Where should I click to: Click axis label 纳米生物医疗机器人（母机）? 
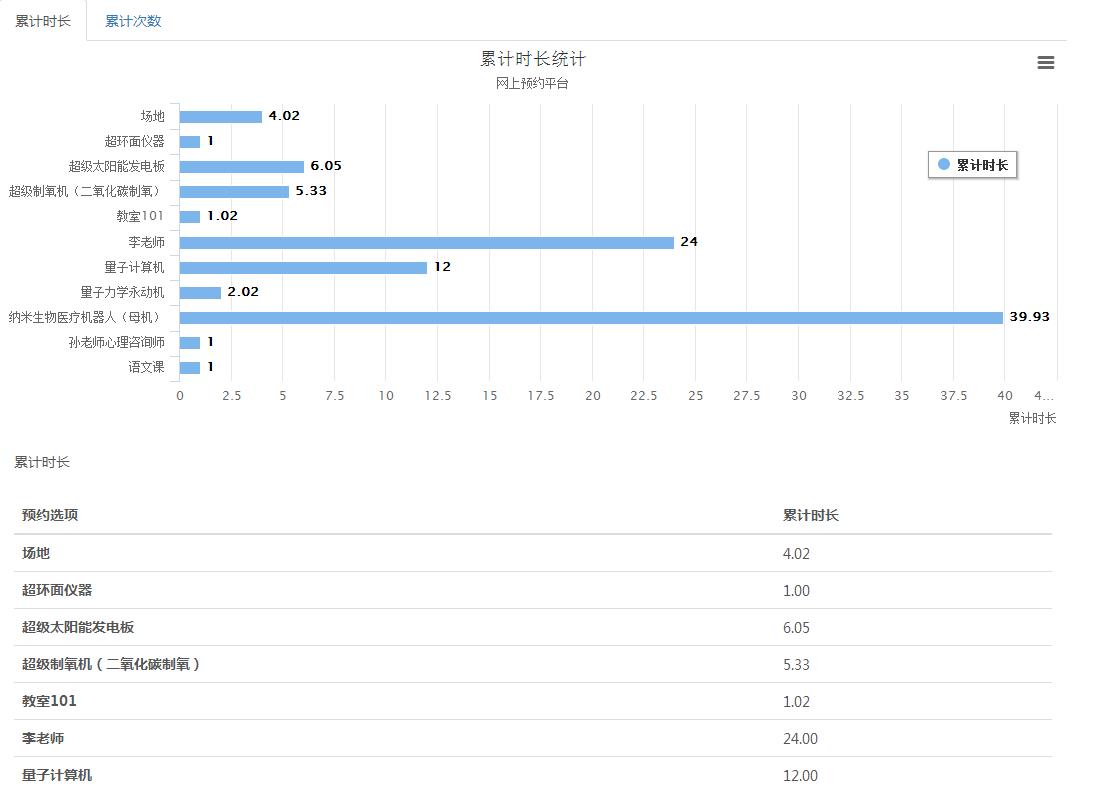86,318
